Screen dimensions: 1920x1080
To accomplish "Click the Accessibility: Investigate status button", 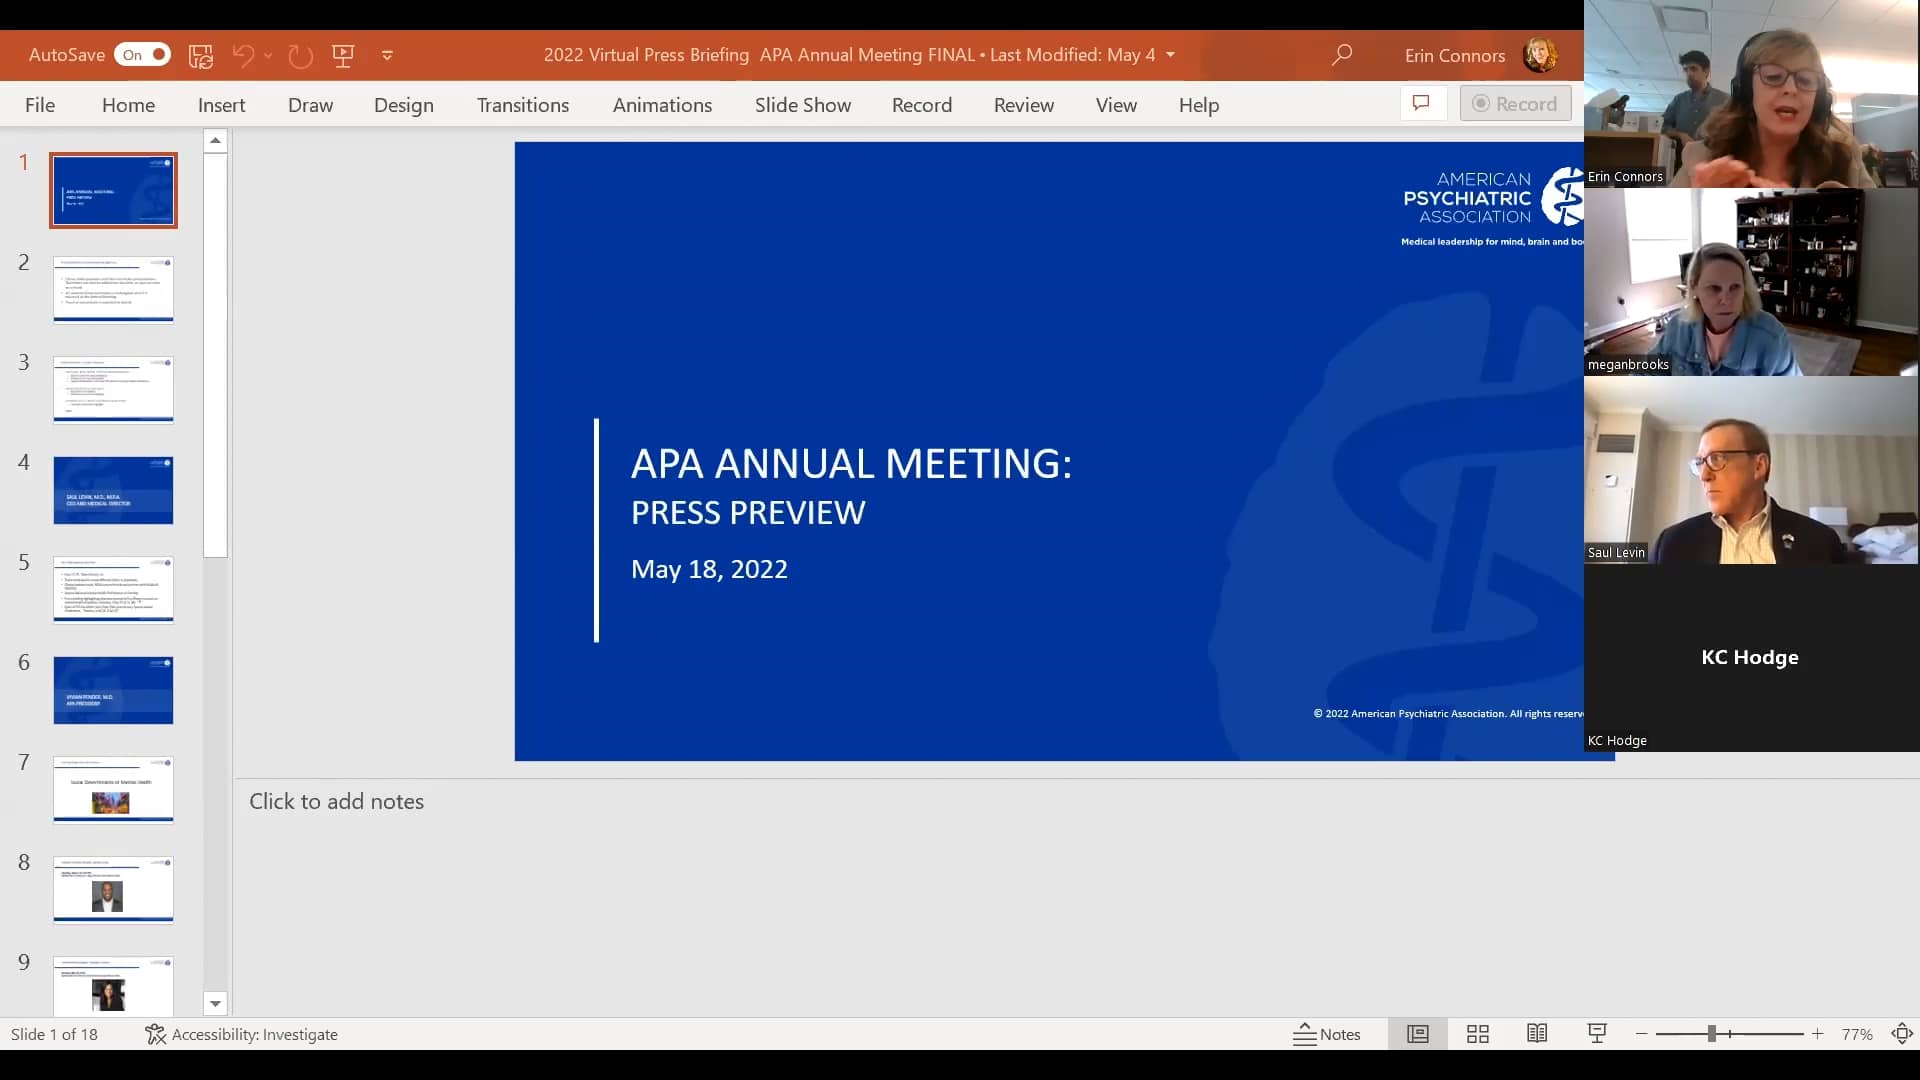I will click(x=241, y=1034).
